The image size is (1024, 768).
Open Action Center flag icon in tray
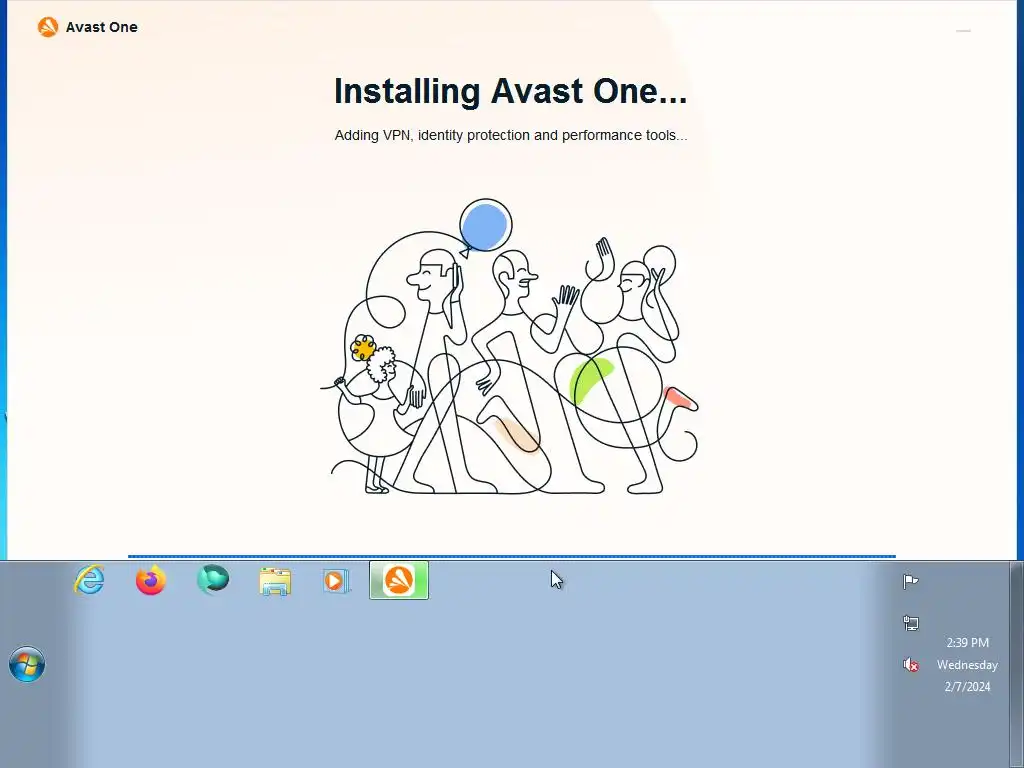(x=910, y=581)
